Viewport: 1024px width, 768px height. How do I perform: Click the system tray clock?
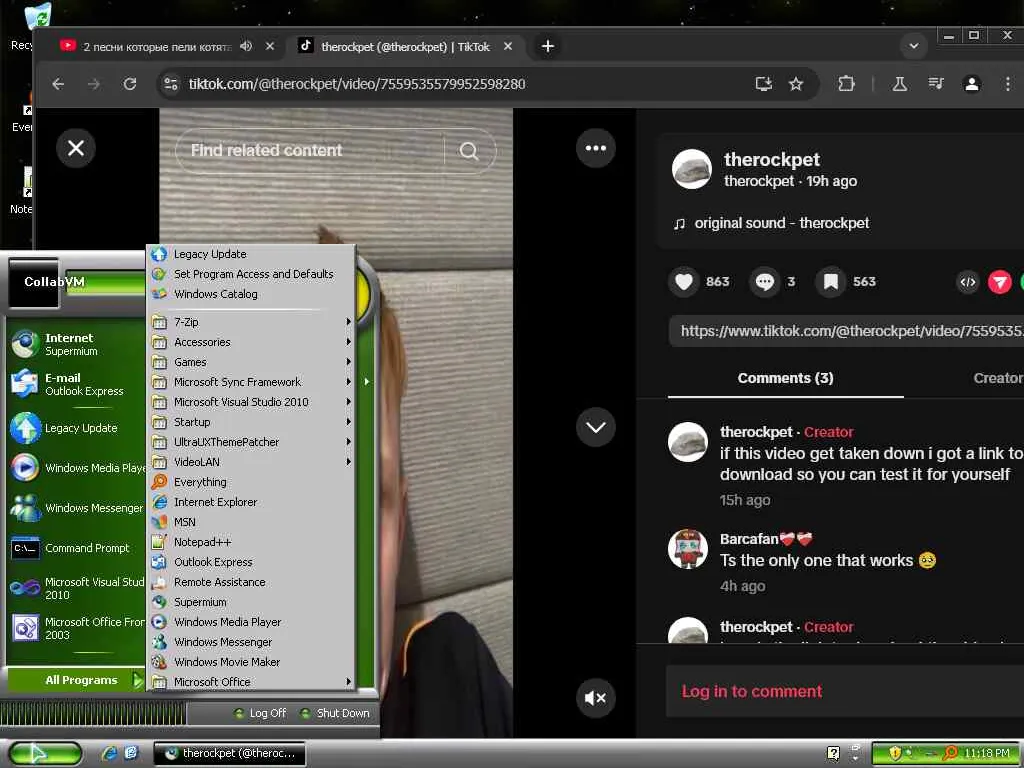coord(987,754)
